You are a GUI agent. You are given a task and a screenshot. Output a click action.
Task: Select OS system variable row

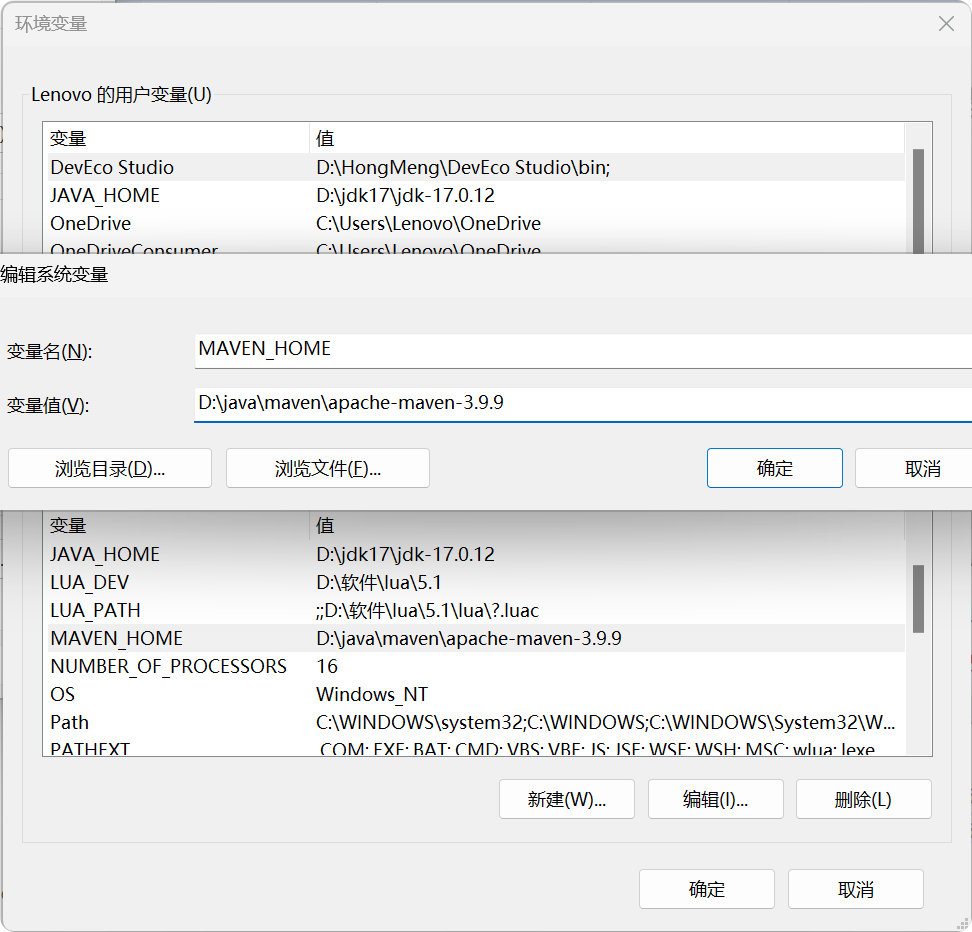[476, 694]
